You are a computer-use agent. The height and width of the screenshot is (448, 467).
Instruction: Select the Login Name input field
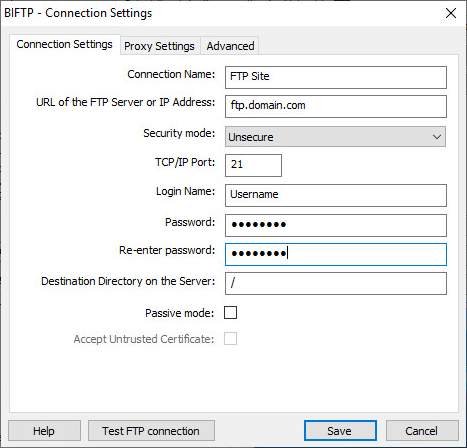pos(336,195)
